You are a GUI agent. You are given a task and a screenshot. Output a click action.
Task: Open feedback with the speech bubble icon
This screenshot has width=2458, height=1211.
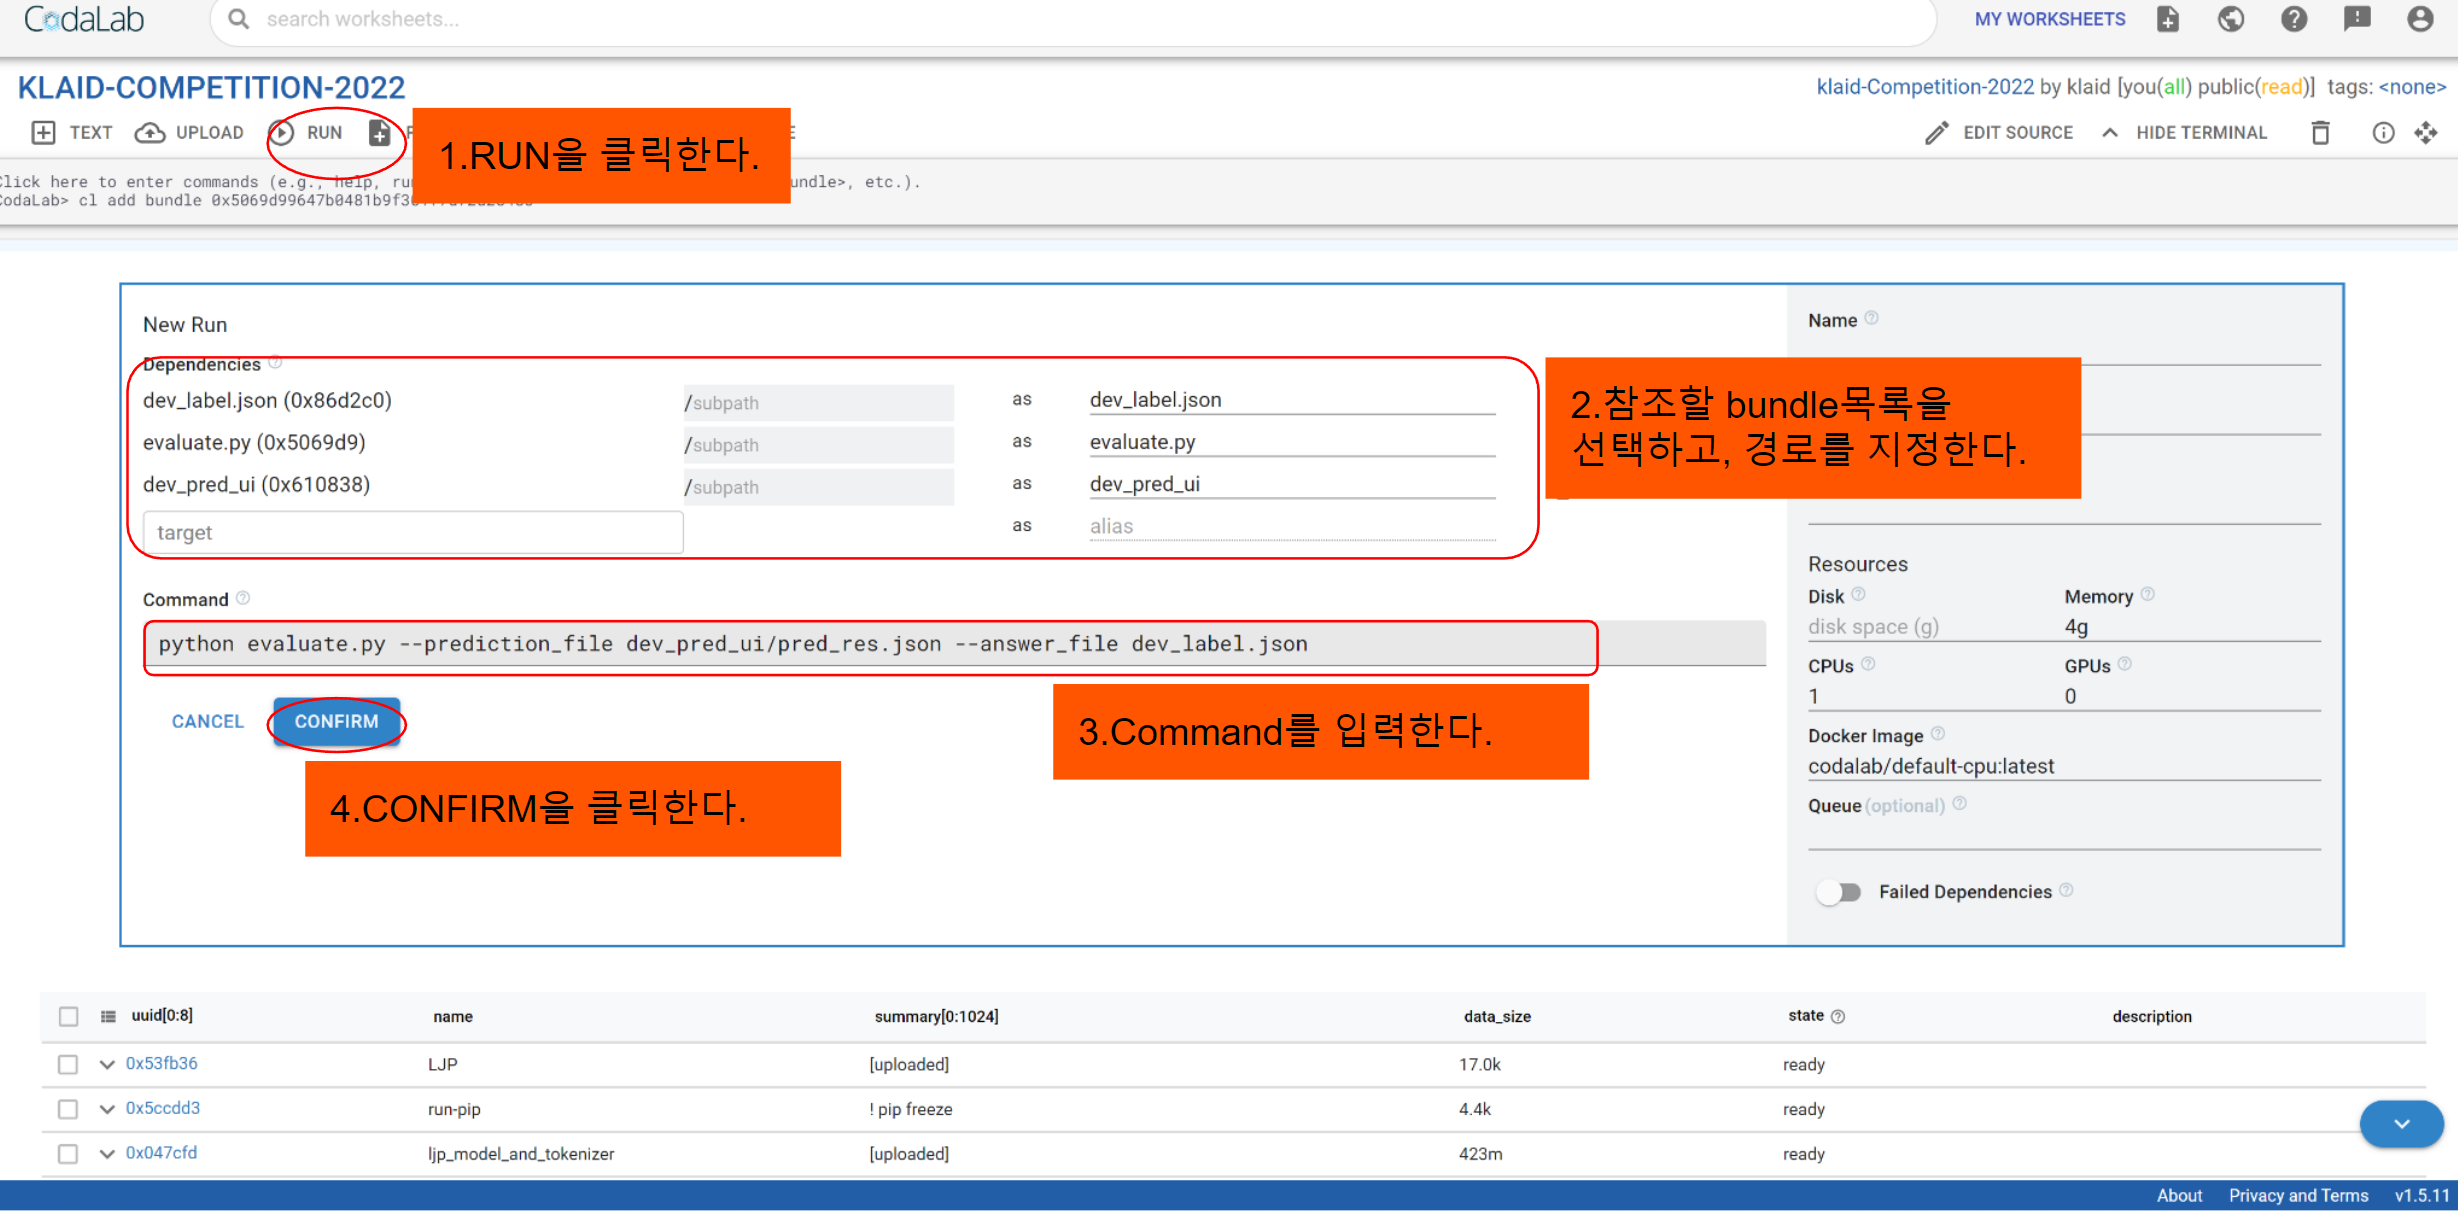point(2357,19)
